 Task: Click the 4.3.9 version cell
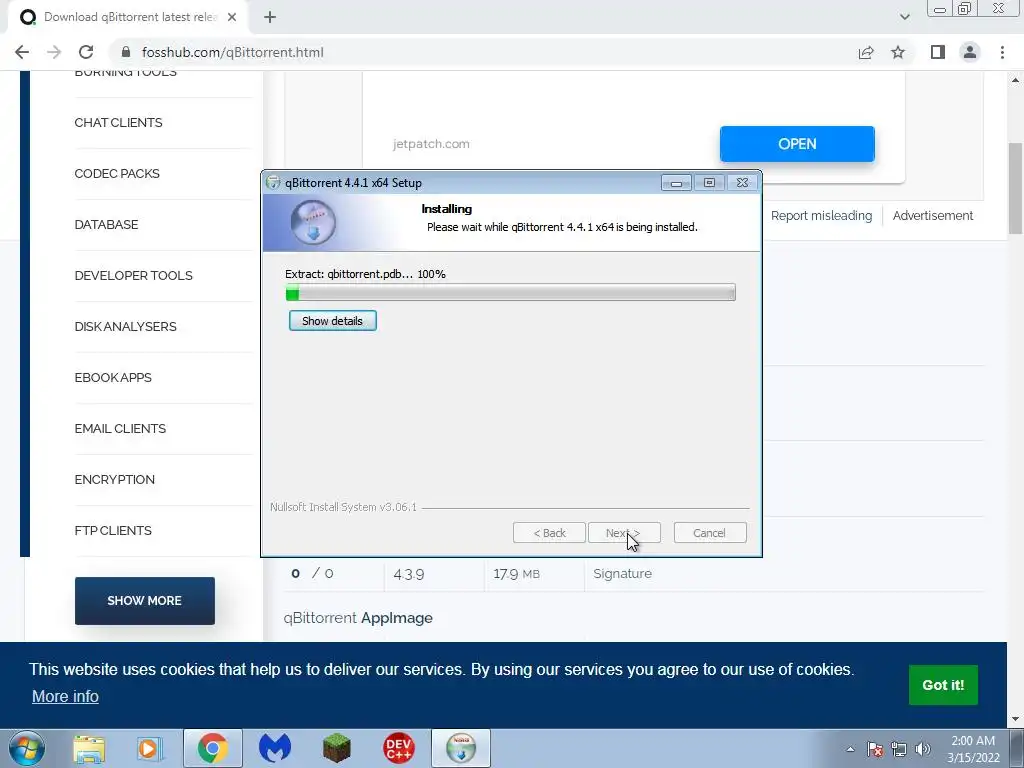[409, 574]
